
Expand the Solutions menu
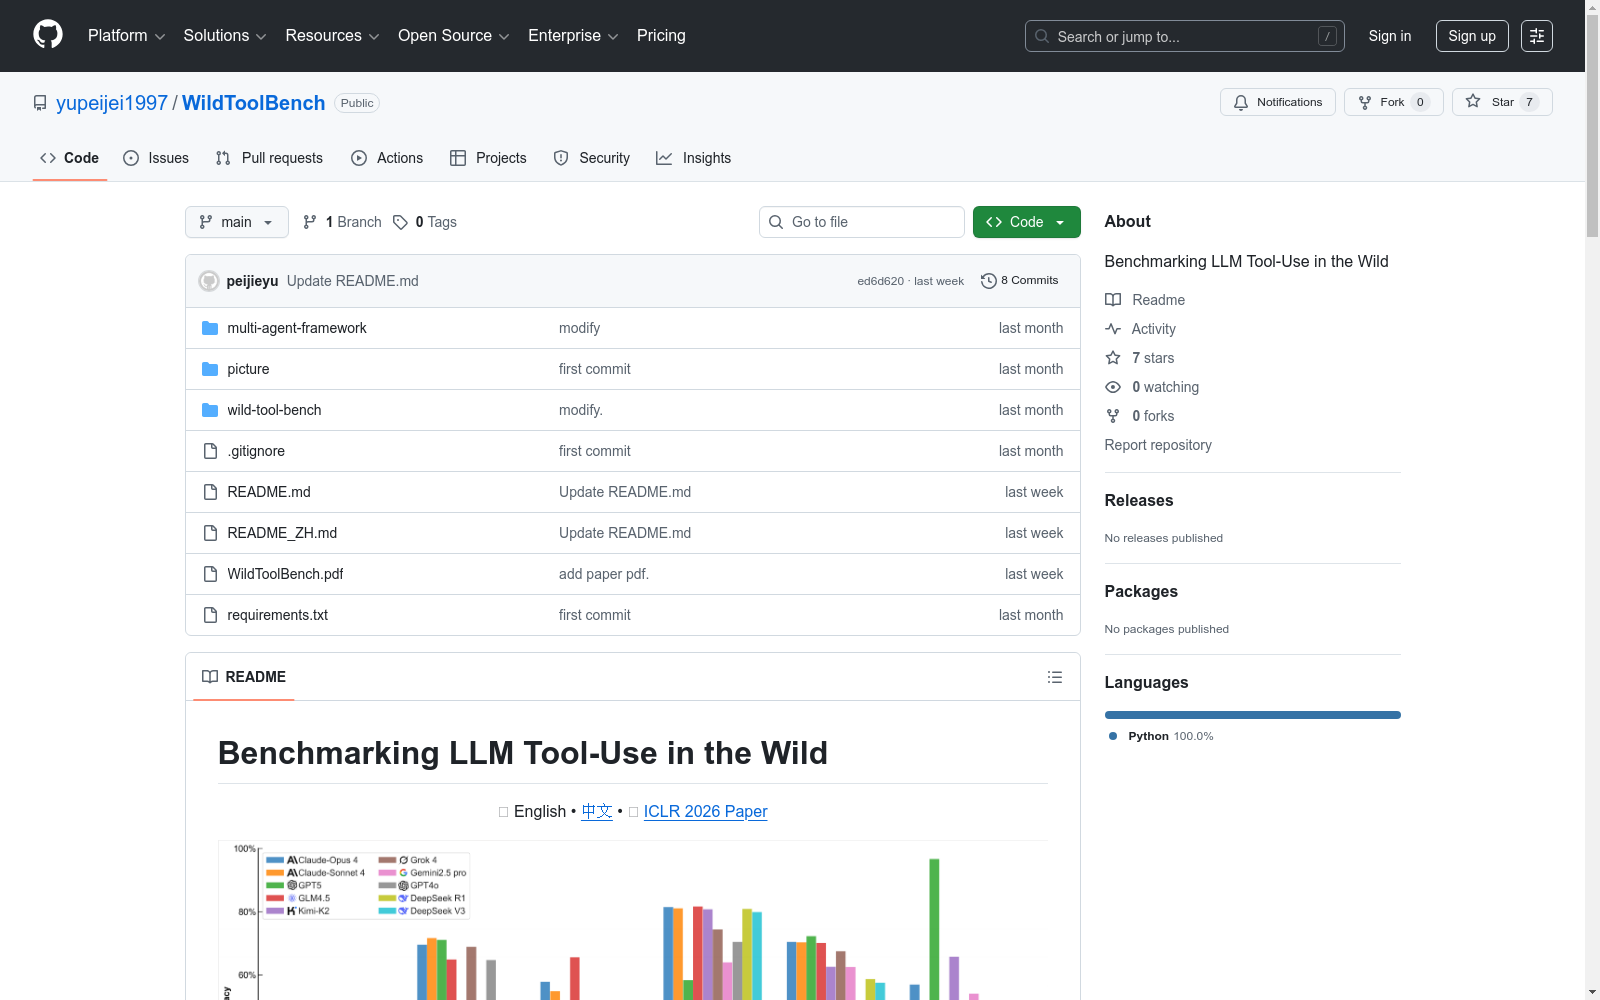(225, 36)
